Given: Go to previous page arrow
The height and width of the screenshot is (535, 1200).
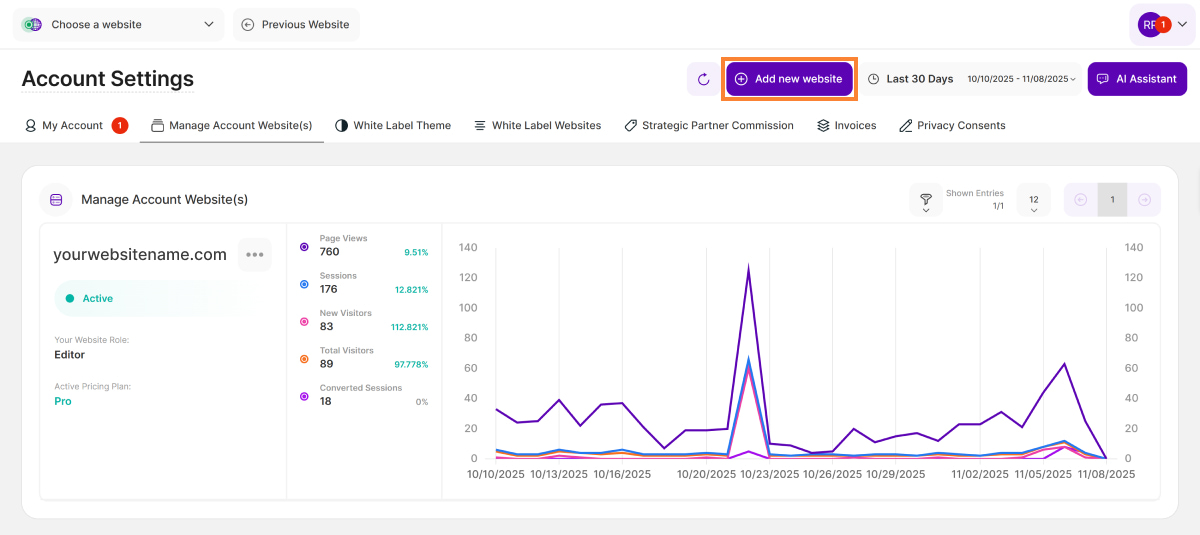Looking at the screenshot, I should tap(1081, 200).
